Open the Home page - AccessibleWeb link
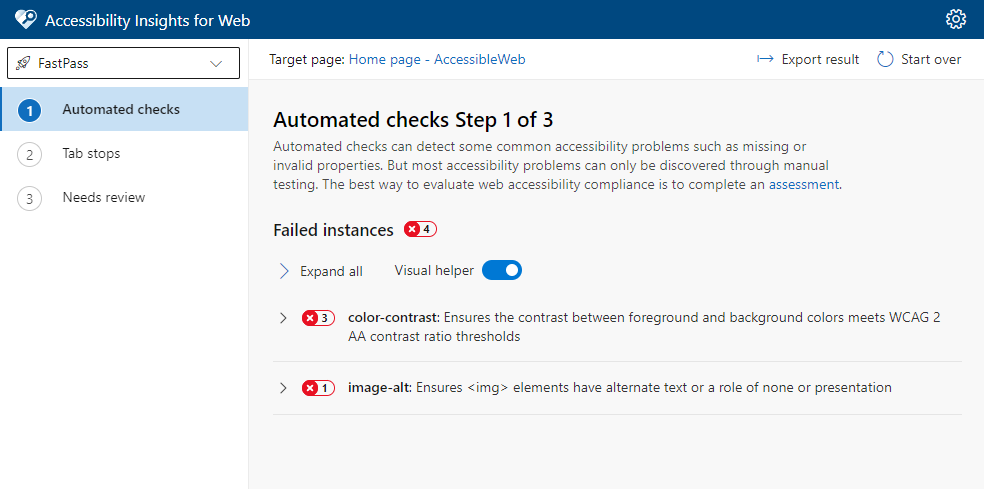 pos(437,59)
